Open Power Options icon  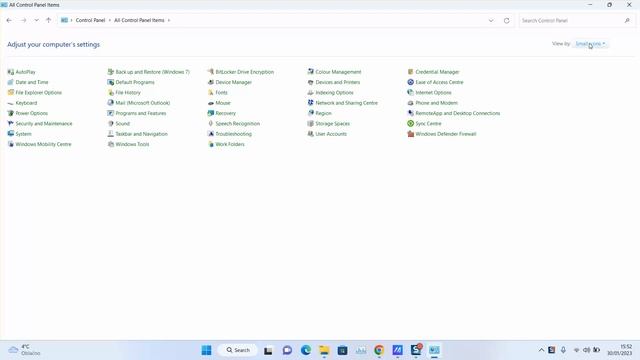[11, 113]
